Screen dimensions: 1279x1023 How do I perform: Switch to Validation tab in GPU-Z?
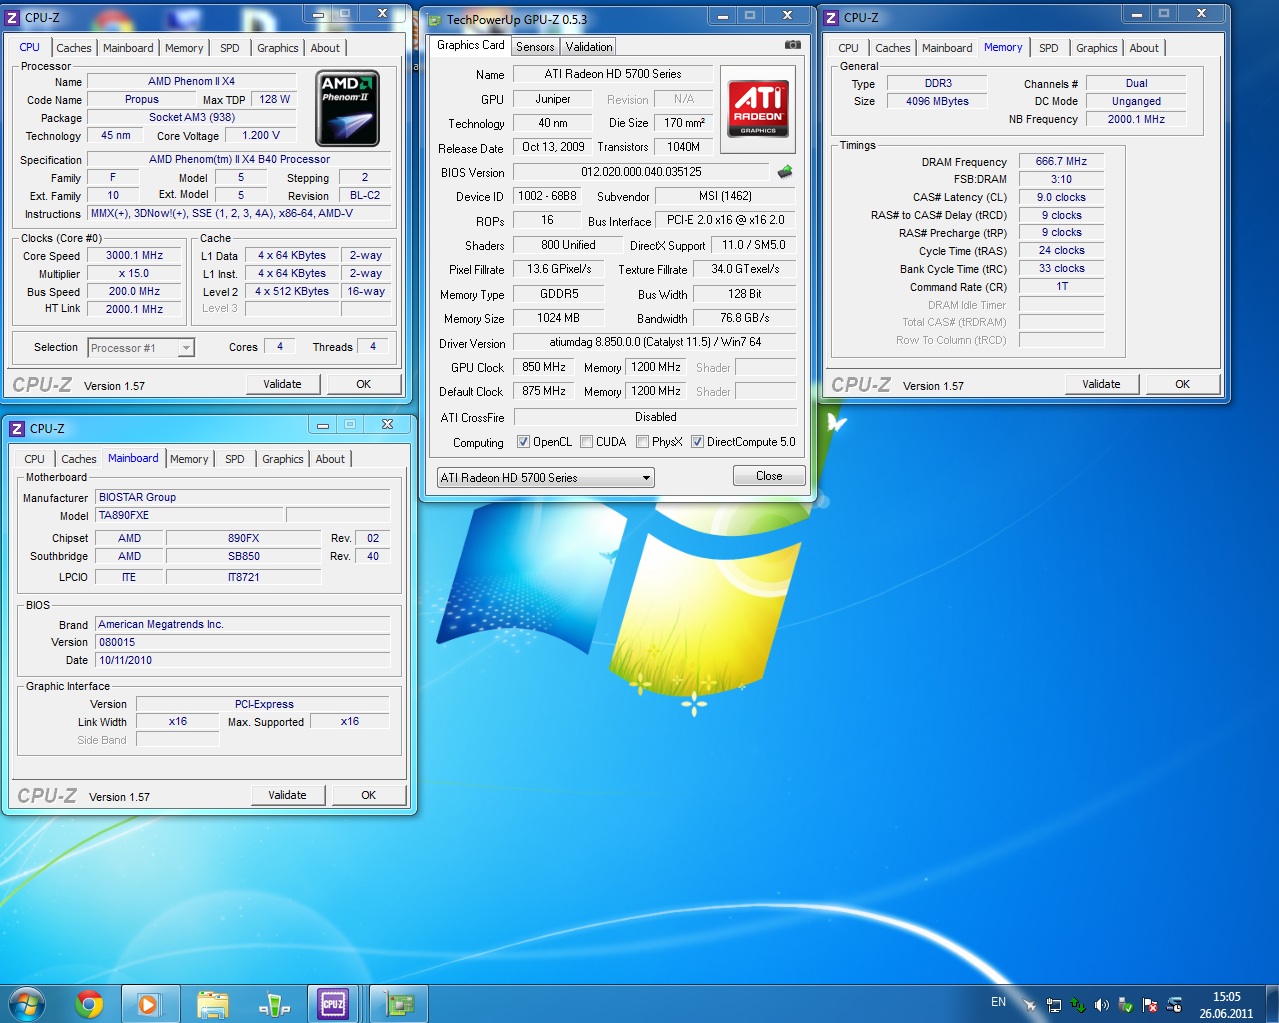pos(588,47)
